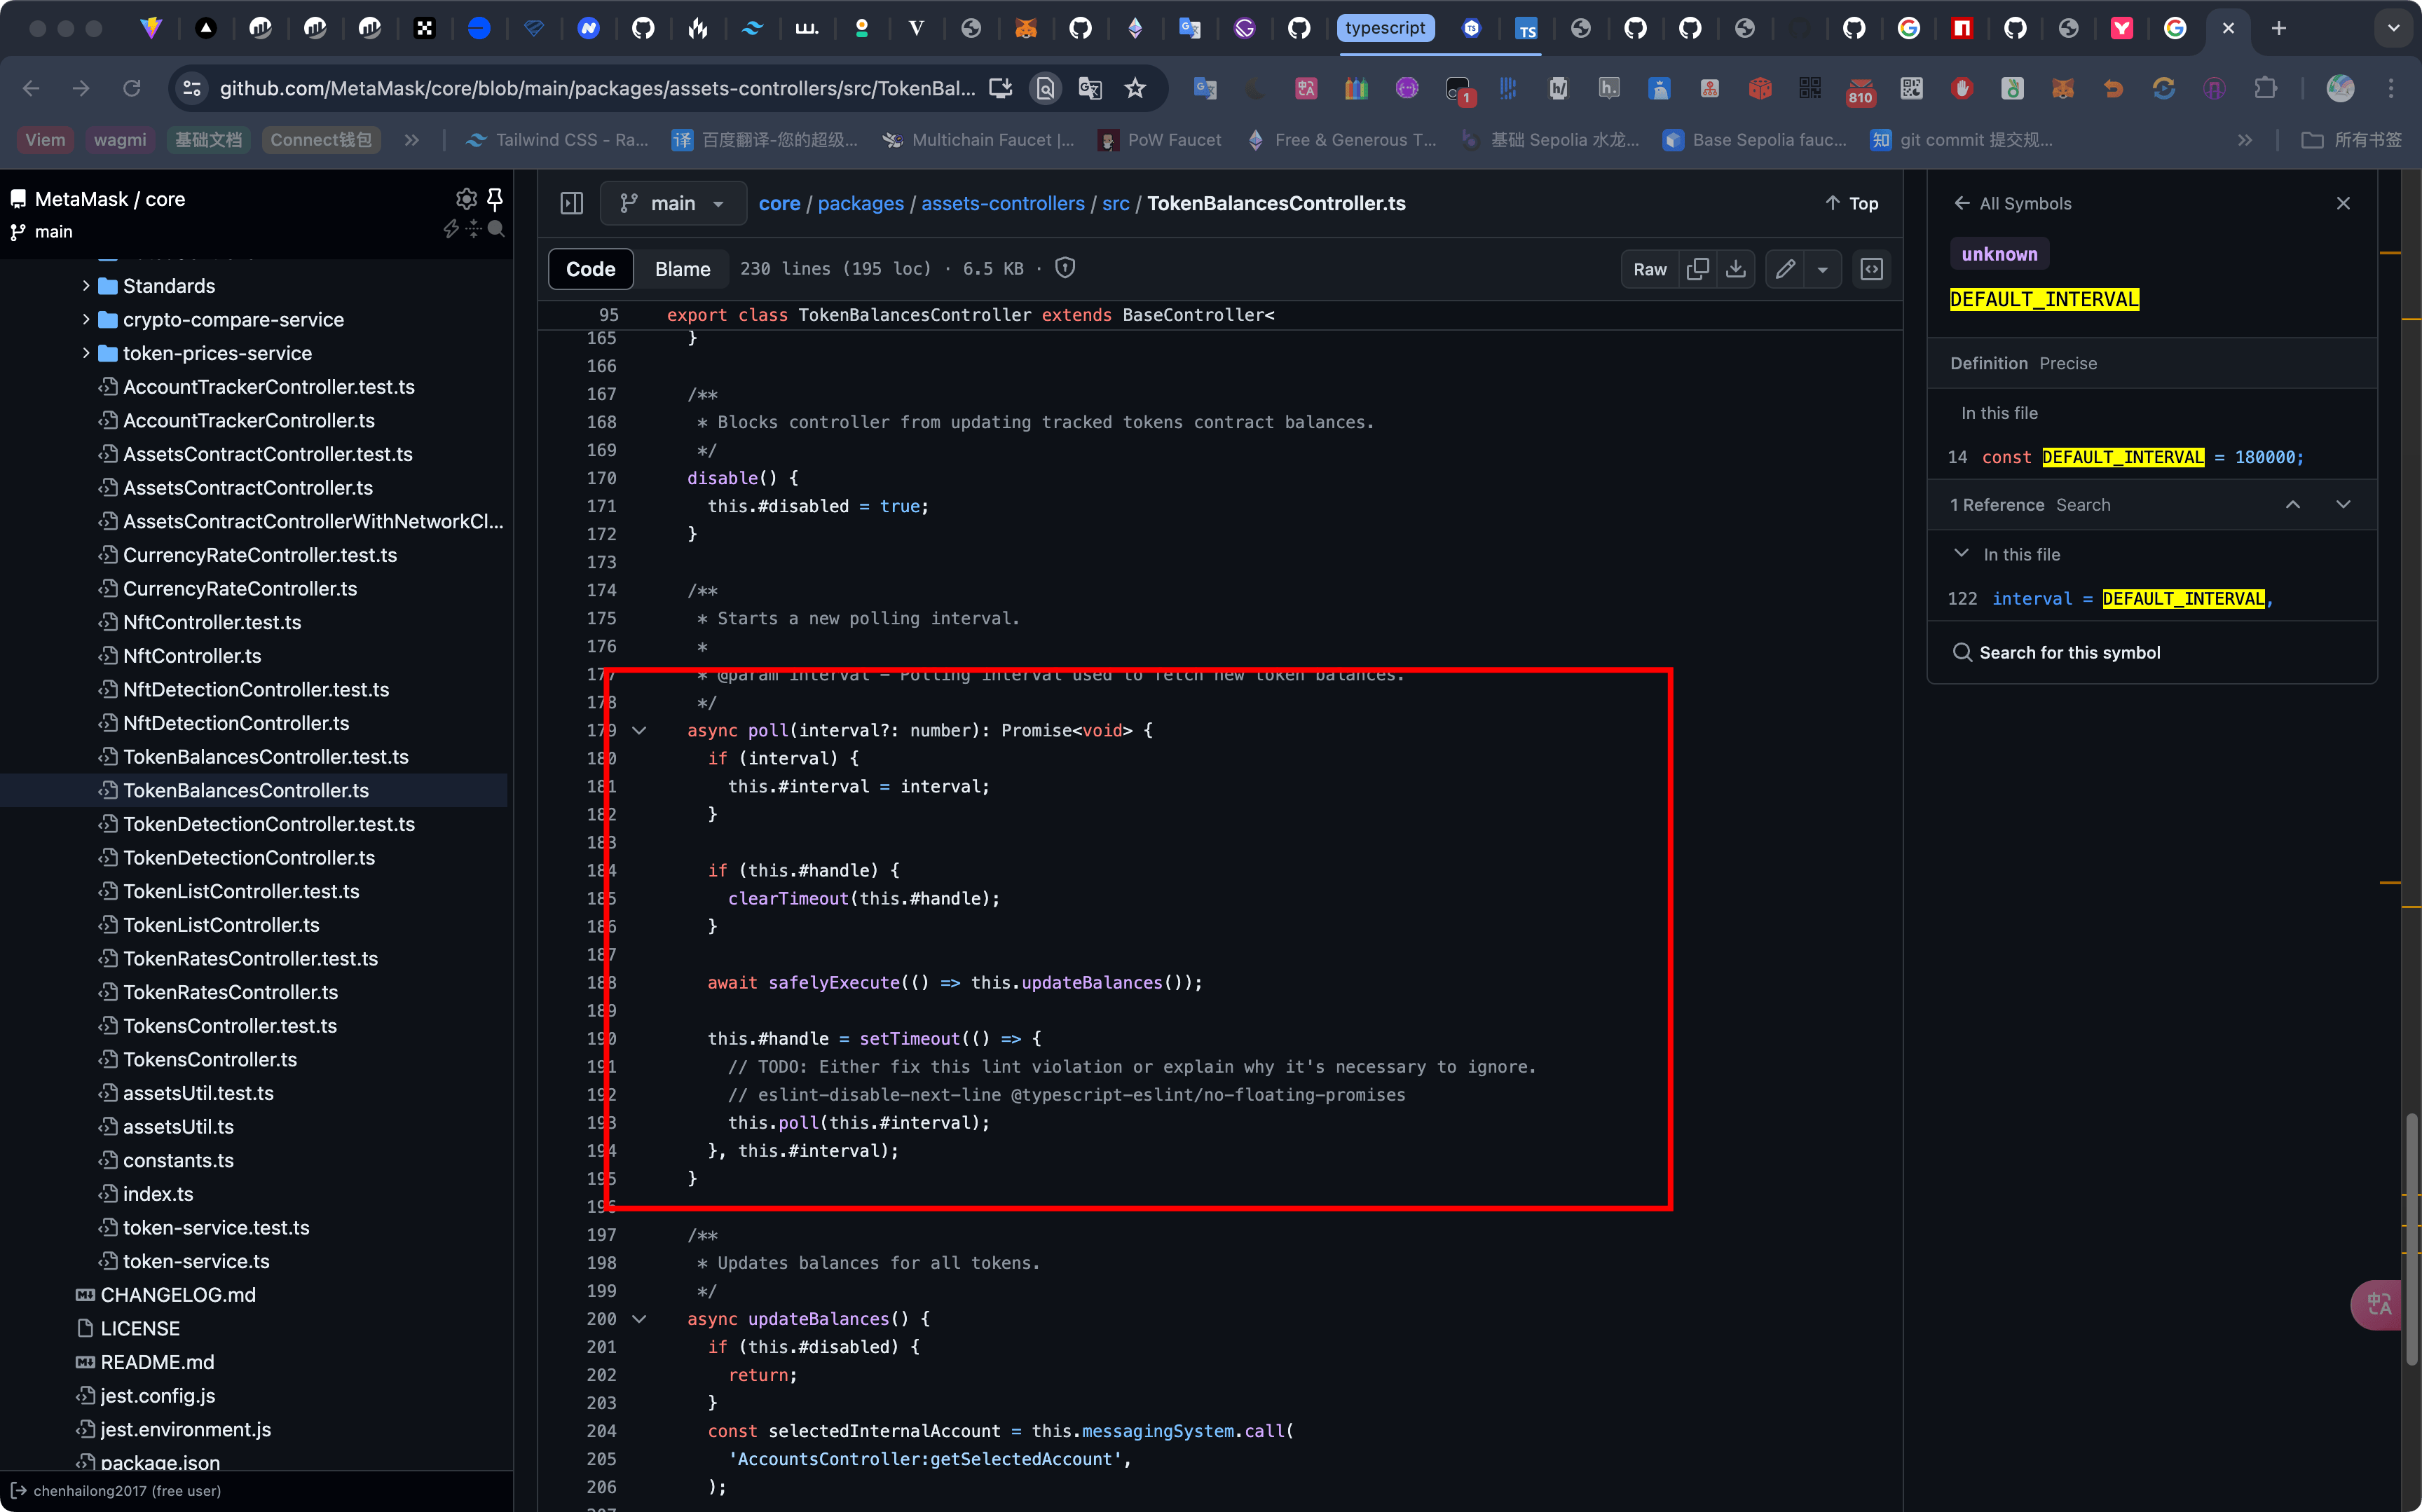Open TokensController.ts file
Viewport: 2422px width, 1512px height.
point(209,1060)
